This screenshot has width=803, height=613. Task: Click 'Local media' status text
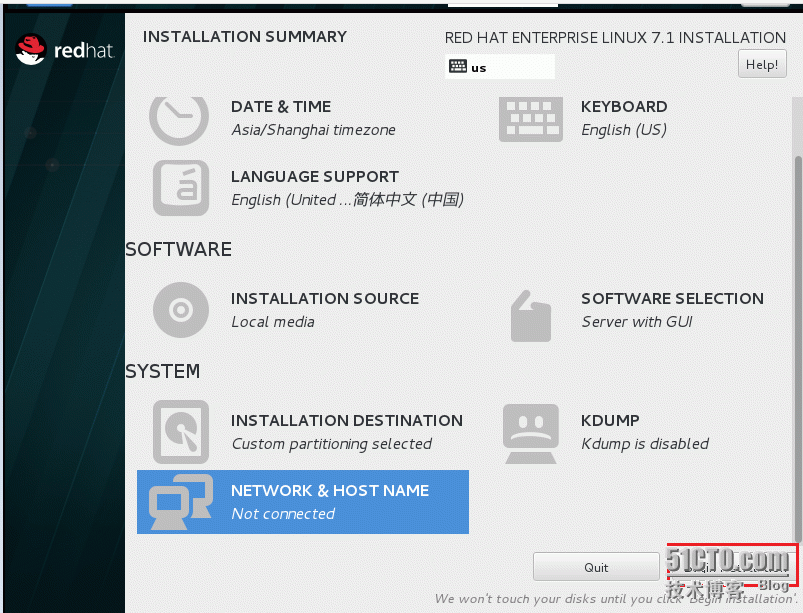(x=273, y=322)
